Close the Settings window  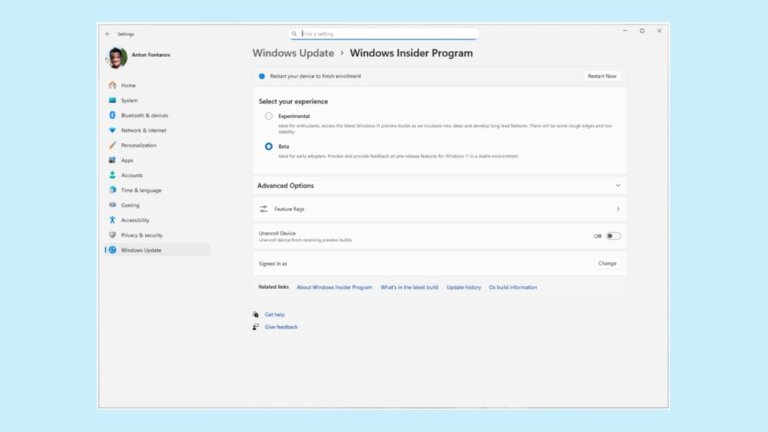tap(659, 31)
